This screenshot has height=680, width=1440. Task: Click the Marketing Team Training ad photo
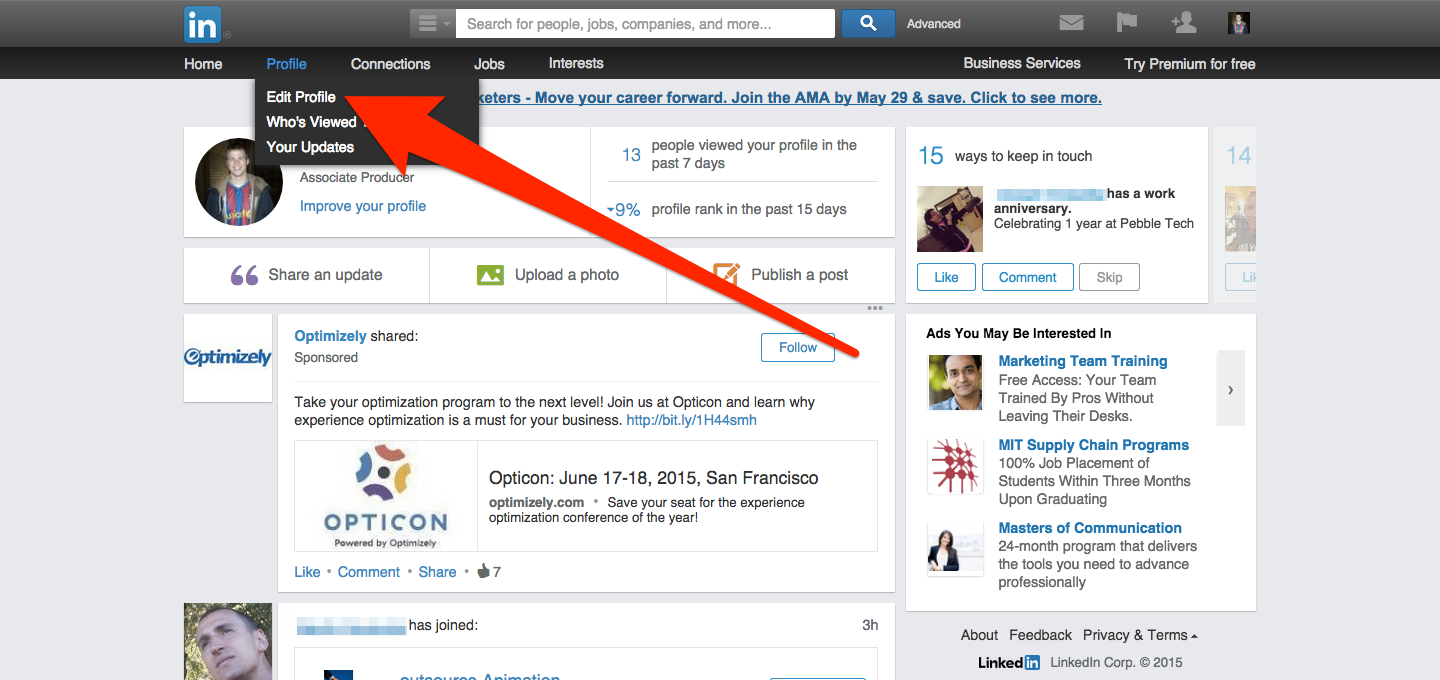[955, 383]
